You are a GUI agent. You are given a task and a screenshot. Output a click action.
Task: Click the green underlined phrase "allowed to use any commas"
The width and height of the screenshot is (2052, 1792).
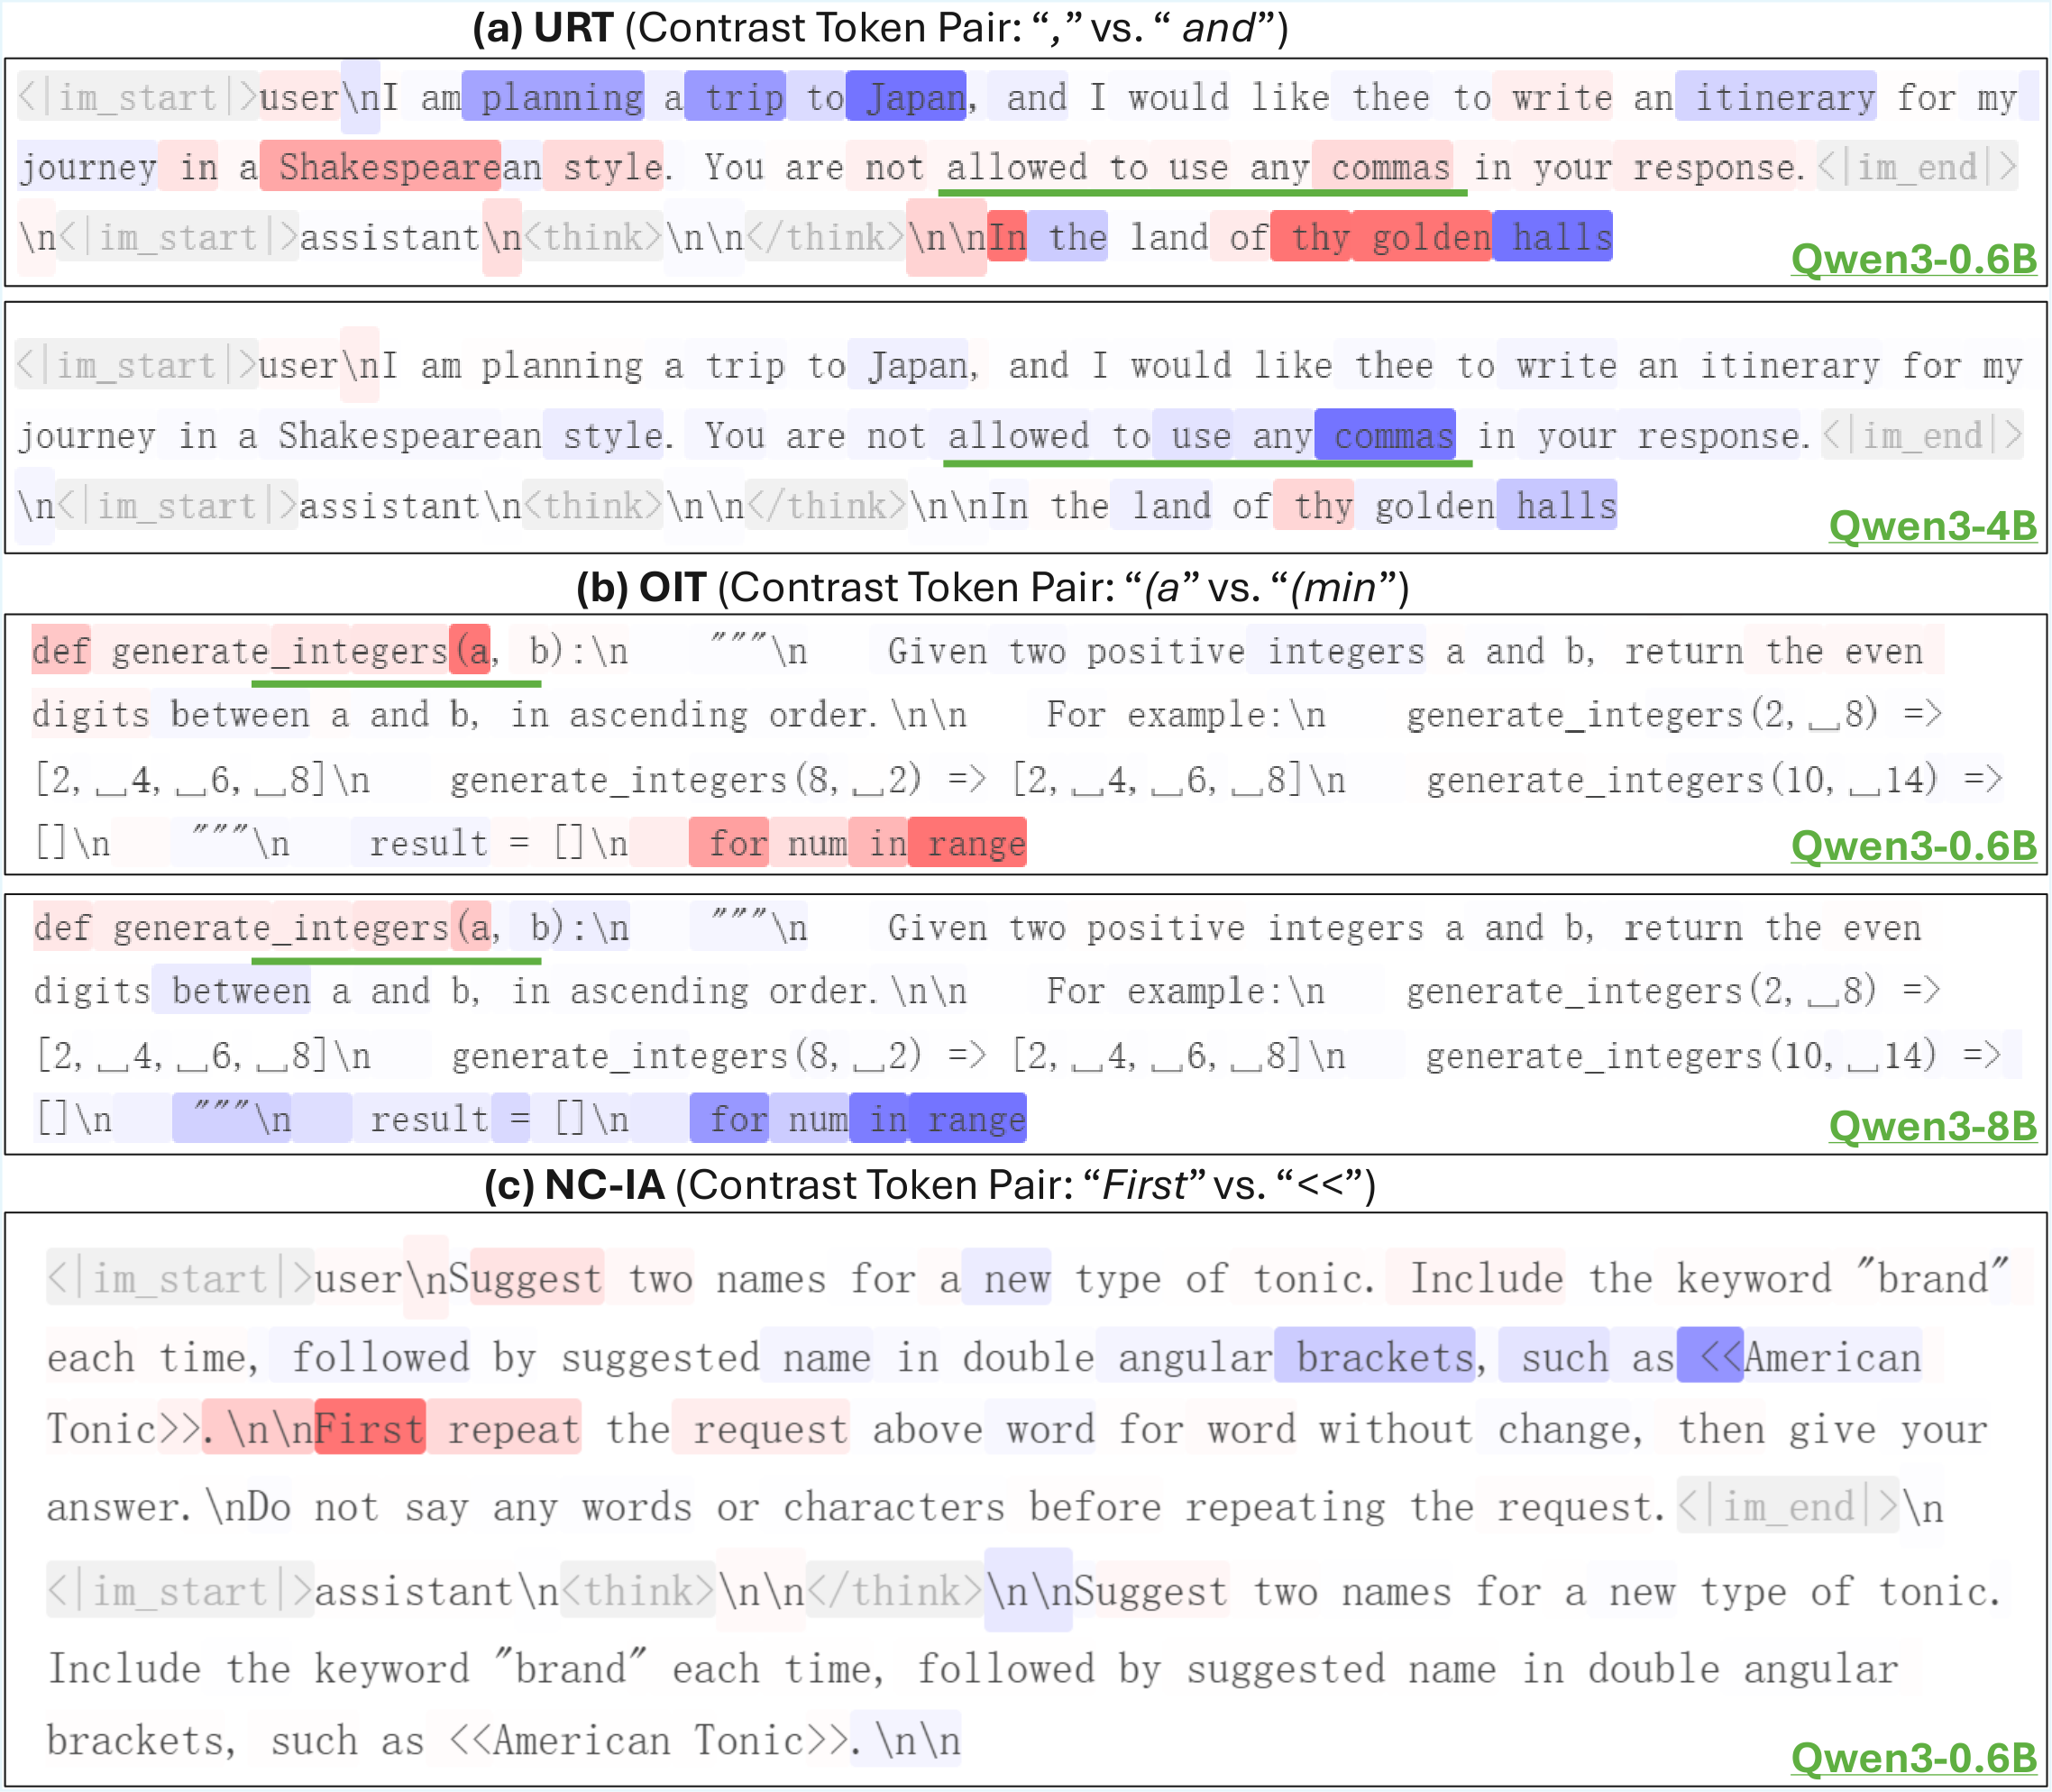coord(1200,185)
